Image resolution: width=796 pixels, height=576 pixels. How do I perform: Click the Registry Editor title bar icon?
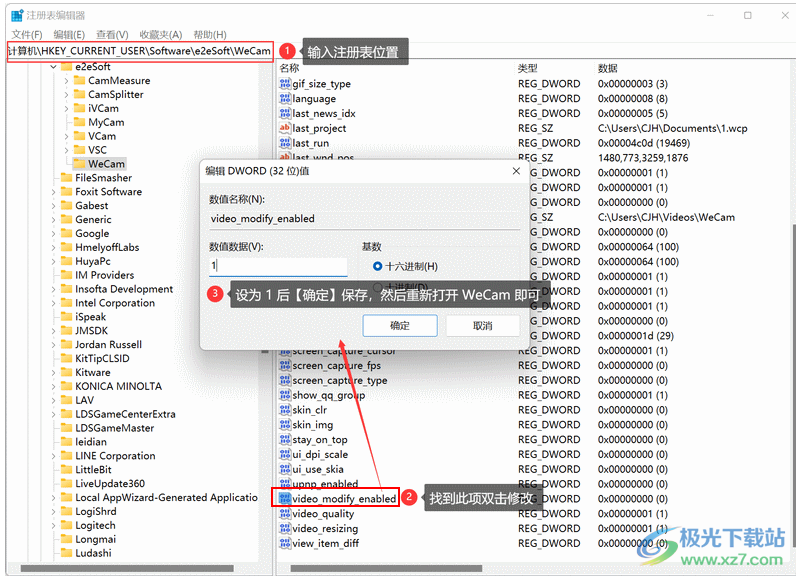pyautogui.click(x=17, y=16)
